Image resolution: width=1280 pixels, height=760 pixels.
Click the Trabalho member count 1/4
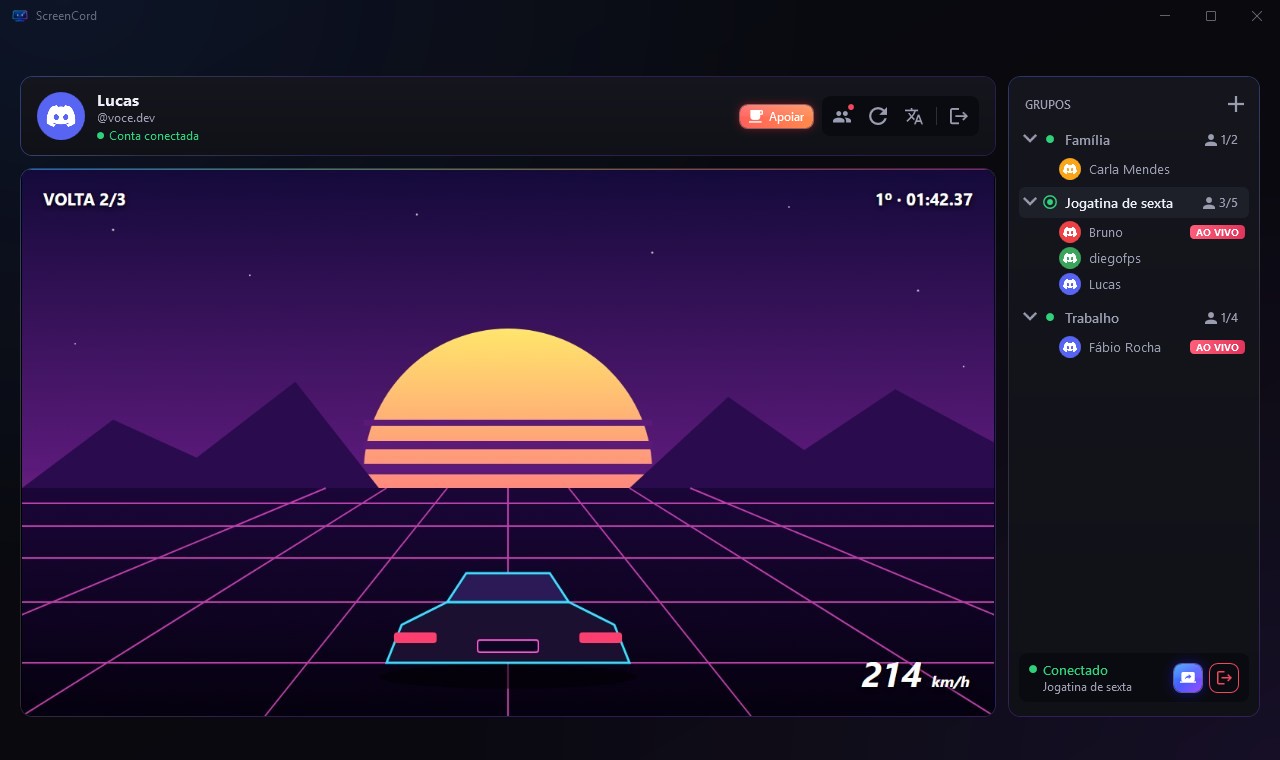[x=1221, y=318]
